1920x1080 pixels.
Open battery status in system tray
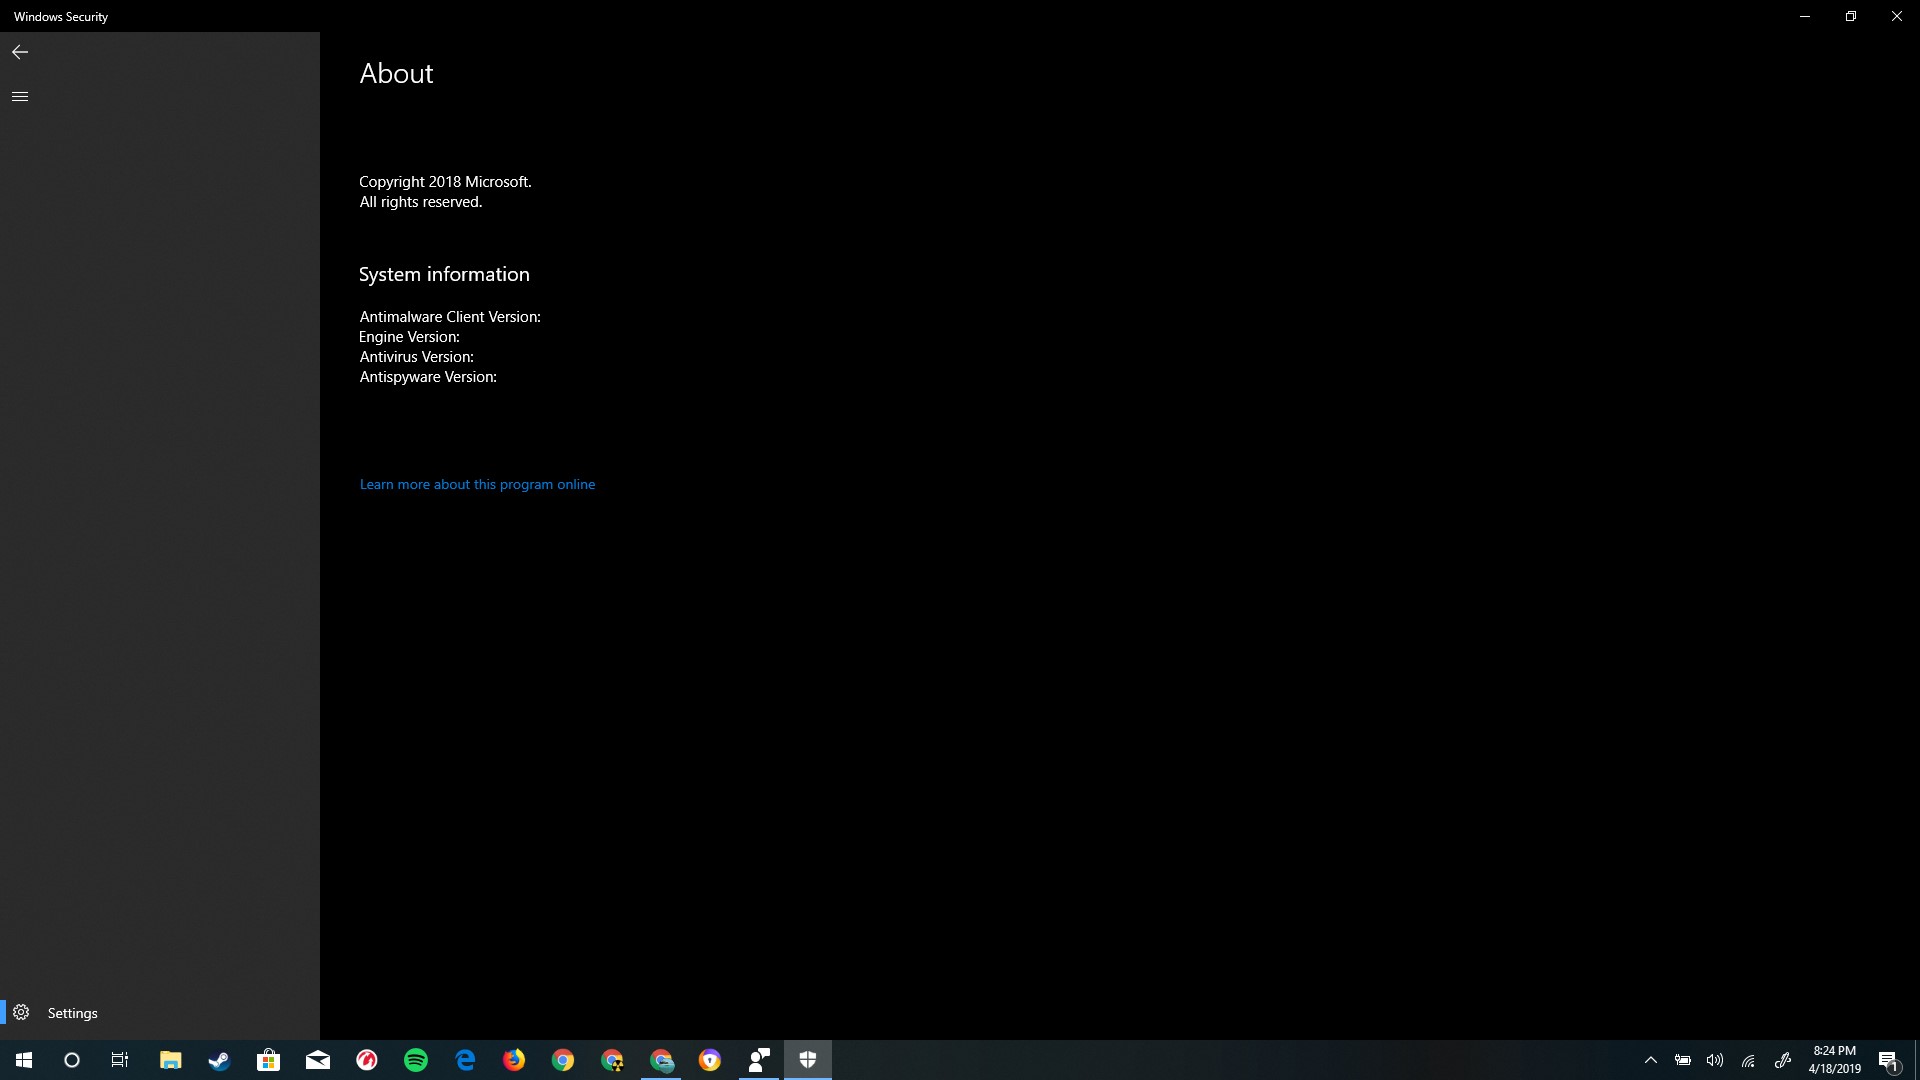[1683, 1060]
